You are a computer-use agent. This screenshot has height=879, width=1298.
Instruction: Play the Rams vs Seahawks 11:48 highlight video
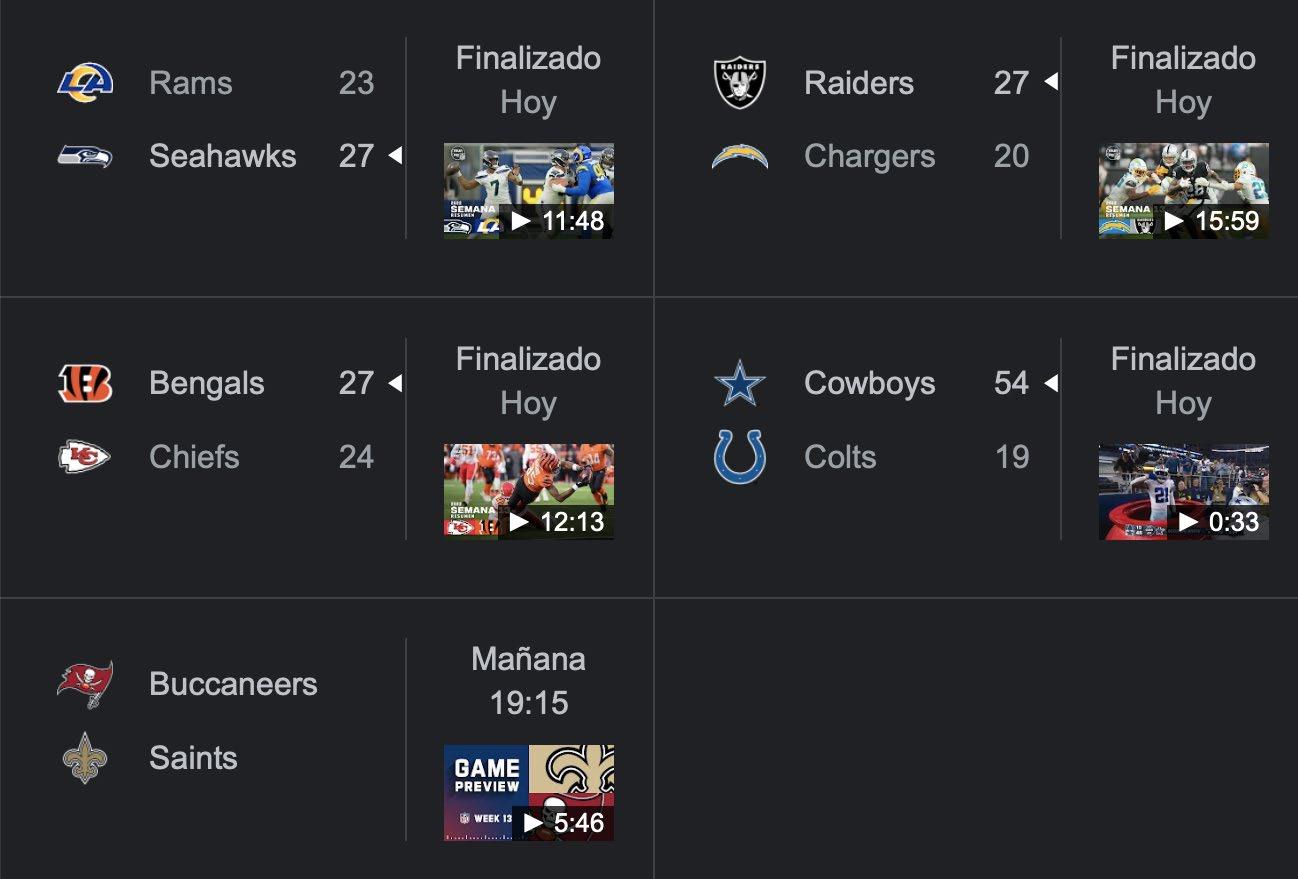click(x=529, y=191)
